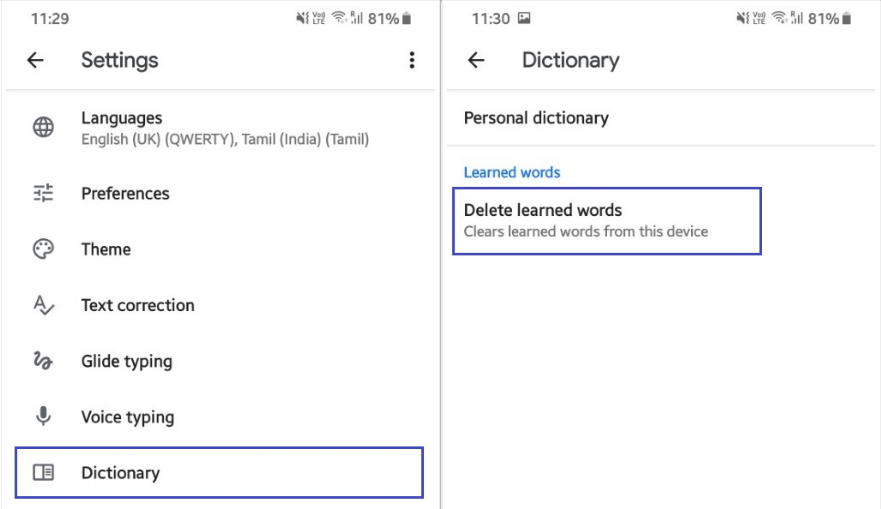Image resolution: width=881 pixels, height=509 pixels.
Task: Tap the Learned words section header
Action: click(x=512, y=172)
